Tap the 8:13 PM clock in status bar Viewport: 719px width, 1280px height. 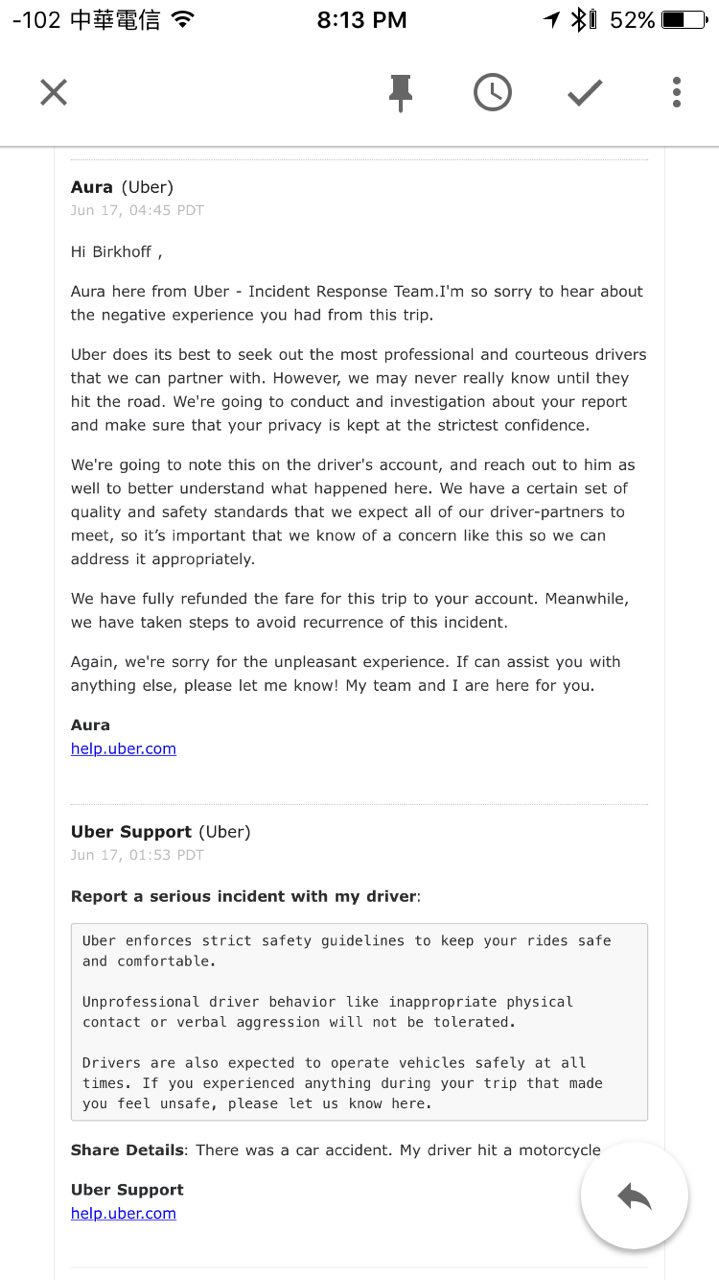[361, 20]
